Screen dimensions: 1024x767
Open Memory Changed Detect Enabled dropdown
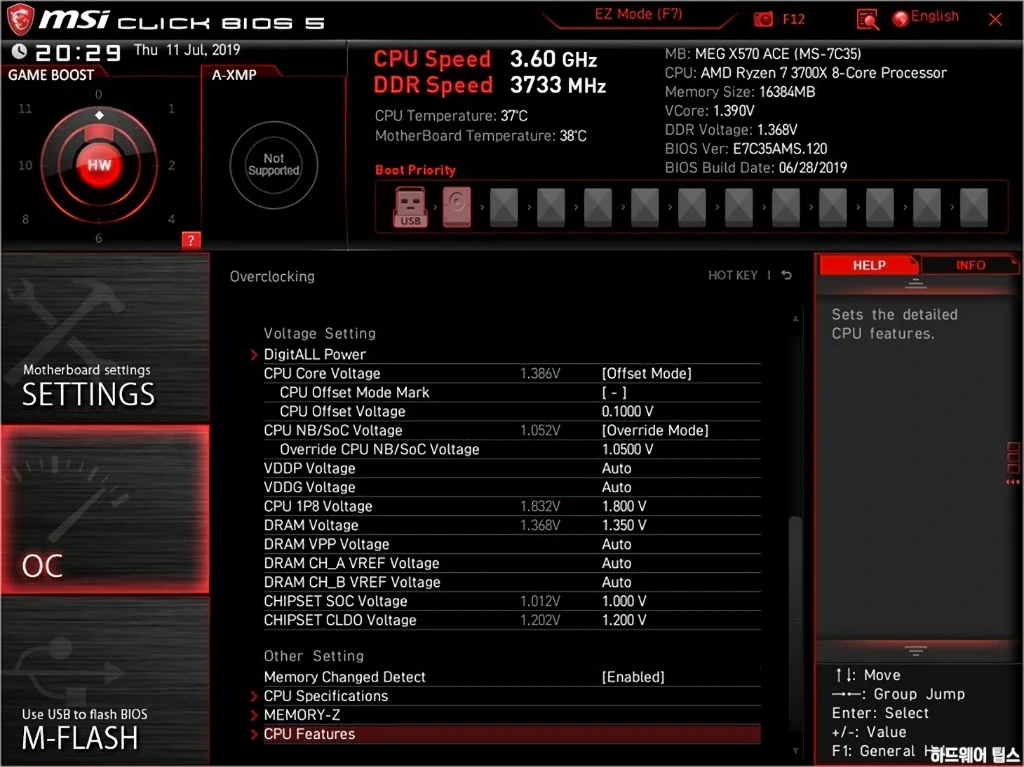[633, 677]
